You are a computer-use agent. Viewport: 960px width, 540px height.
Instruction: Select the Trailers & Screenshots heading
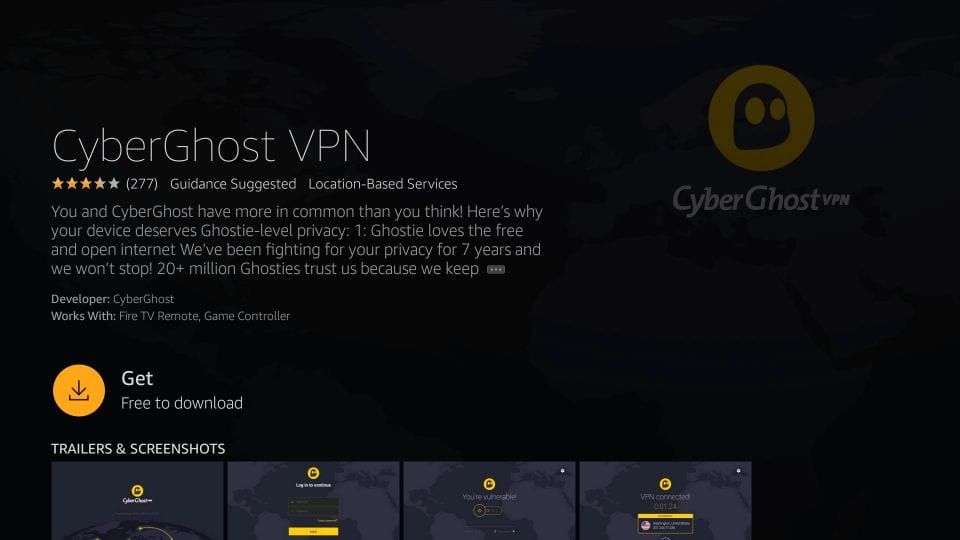click(x=138, y=449)
